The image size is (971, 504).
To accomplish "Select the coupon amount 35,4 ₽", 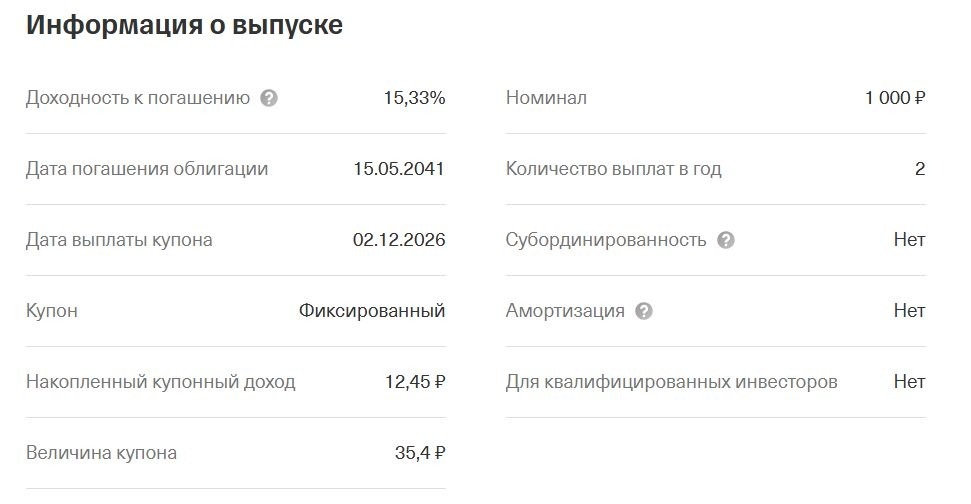I will (x=420, y=453).
